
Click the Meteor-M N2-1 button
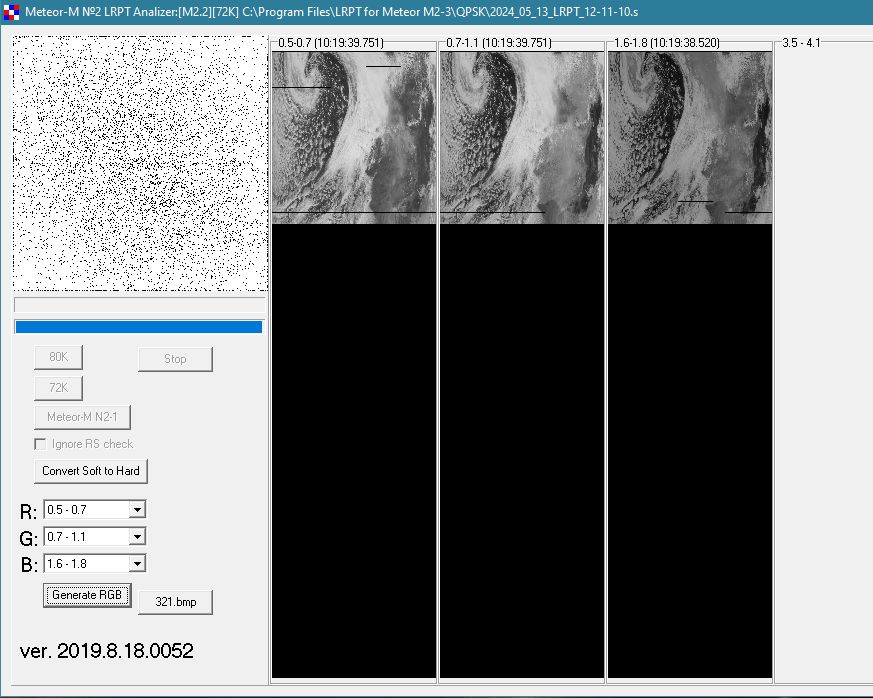(x=83, y=417)
